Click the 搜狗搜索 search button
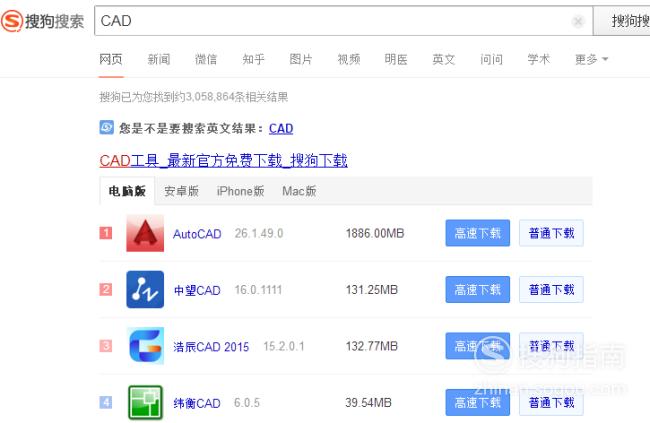 (622, 21)
